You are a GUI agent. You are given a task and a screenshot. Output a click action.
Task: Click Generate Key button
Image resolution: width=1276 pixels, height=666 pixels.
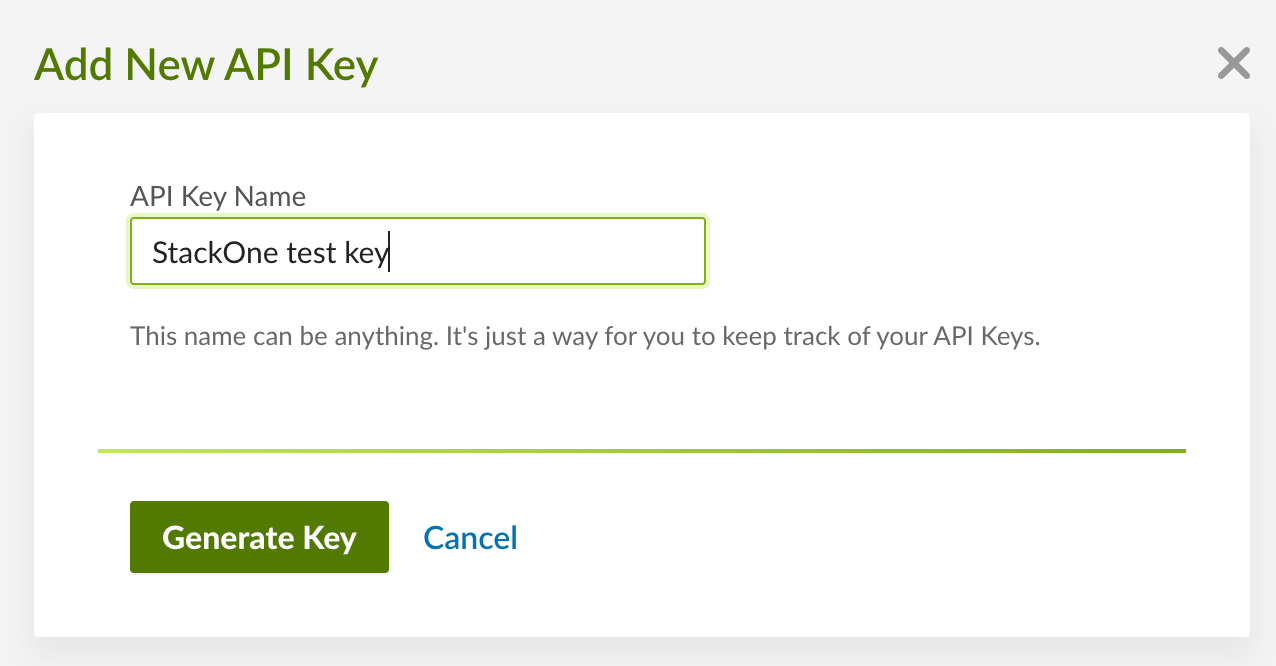click(x=259, y=537)
